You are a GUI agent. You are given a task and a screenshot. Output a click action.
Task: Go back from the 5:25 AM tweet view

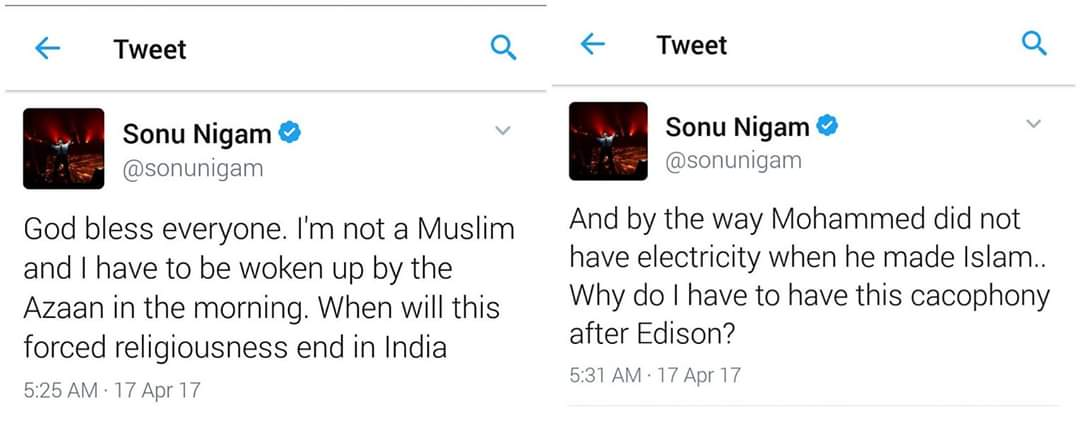point(48,49)
